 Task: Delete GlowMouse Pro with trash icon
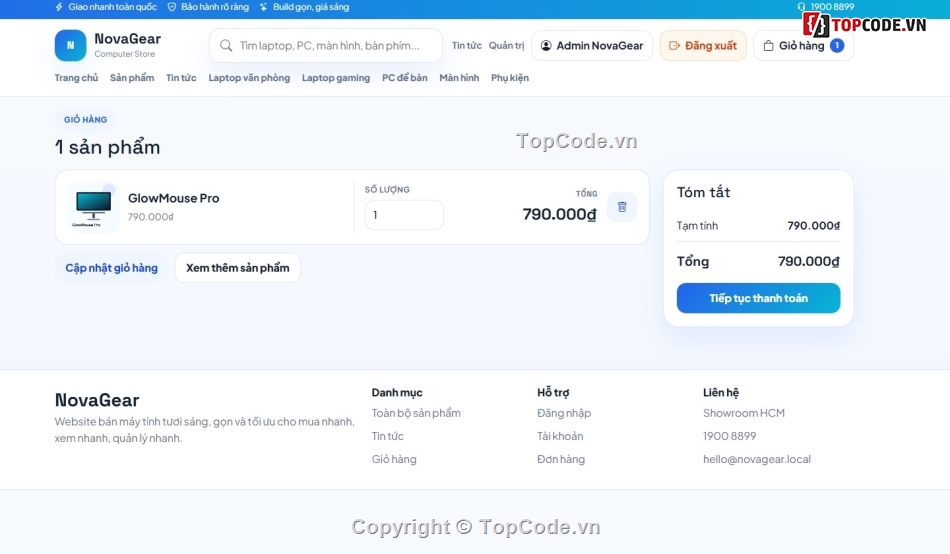tap(622, 207)
